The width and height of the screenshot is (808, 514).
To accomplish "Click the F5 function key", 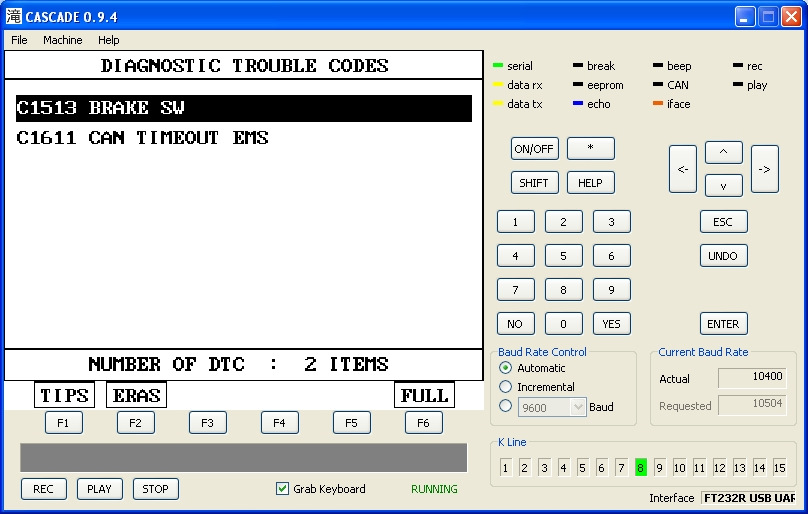I will (x=351, y=423).
